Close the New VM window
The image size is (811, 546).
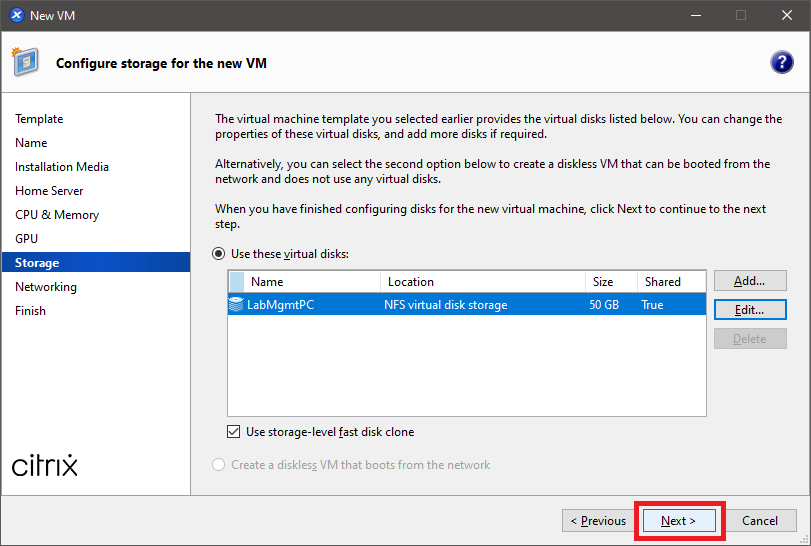point(787,15)
